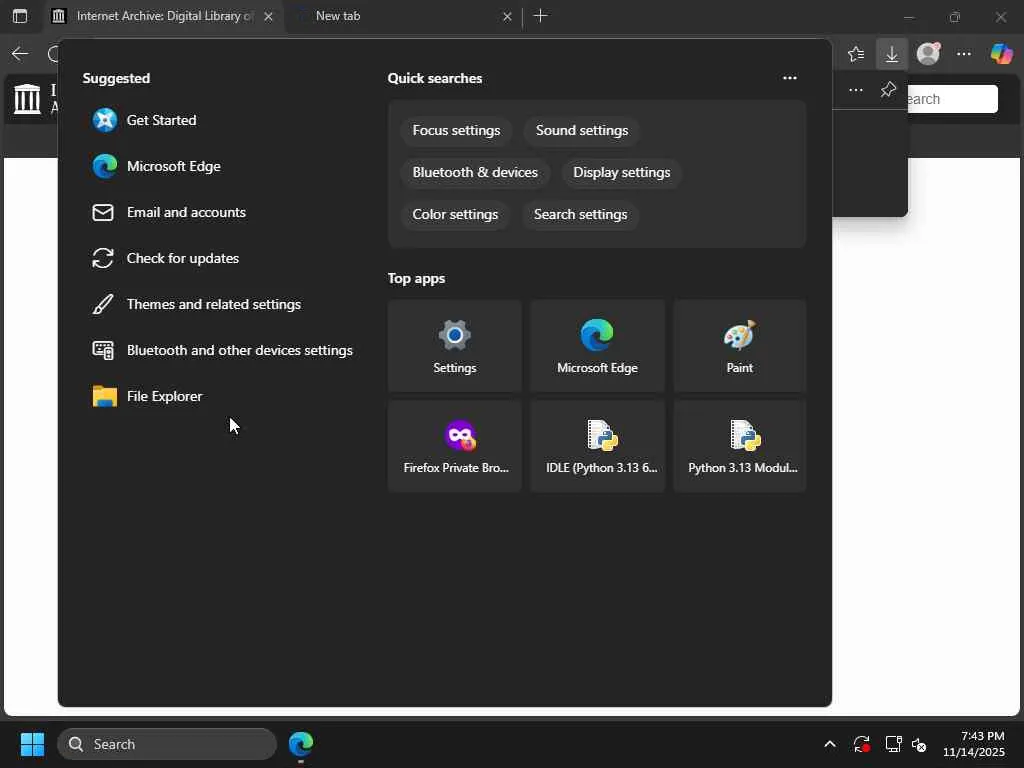This screenshot has height=768, width=1024.
Task: Open Edge tab actions menu
Action: pos(20,16)
